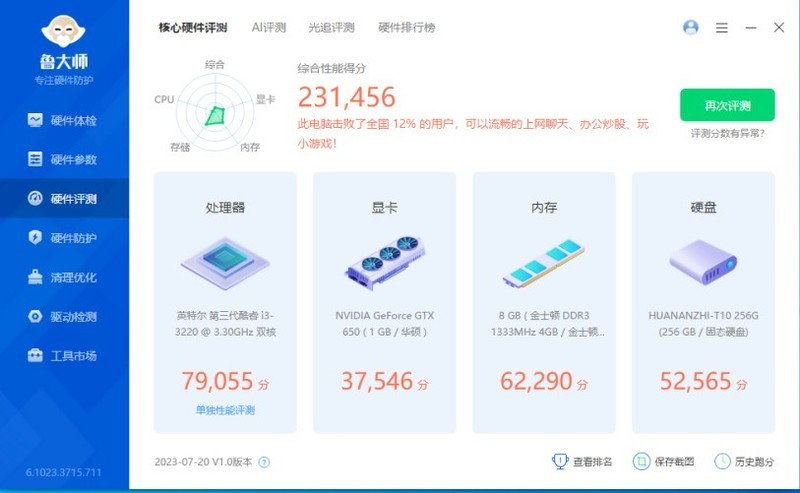
Task: Open 清理优化 in the sidebar
Action: coord(64,277)
